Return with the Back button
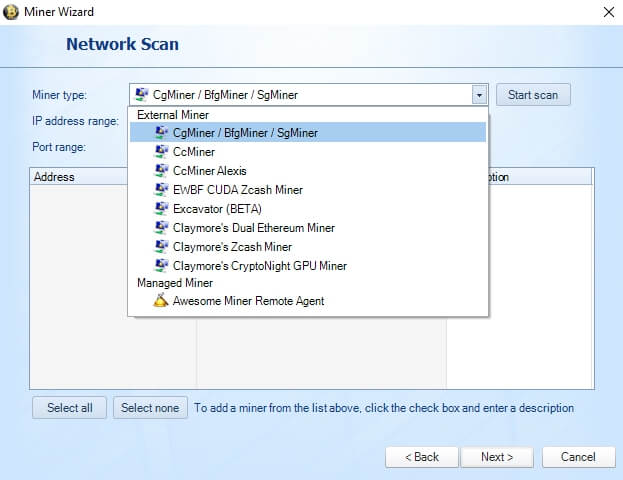Viewport: 623px width, 480px height. [x=422, y=457]
